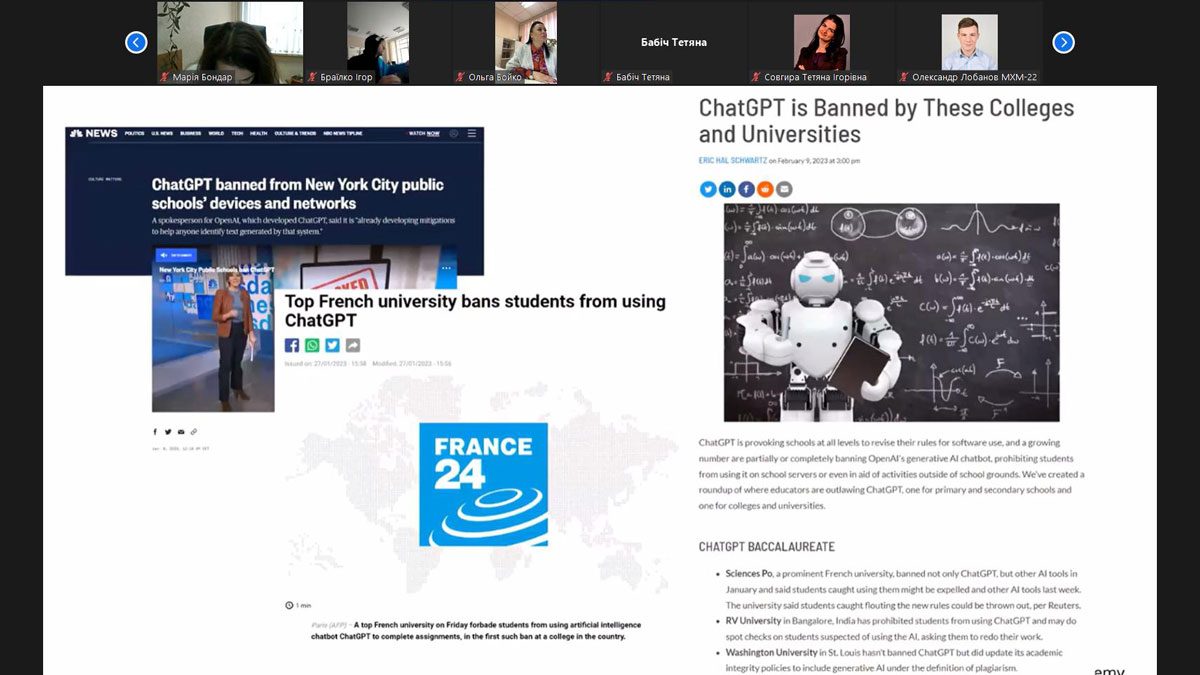Open video options three-dot menu

point(446,268)
